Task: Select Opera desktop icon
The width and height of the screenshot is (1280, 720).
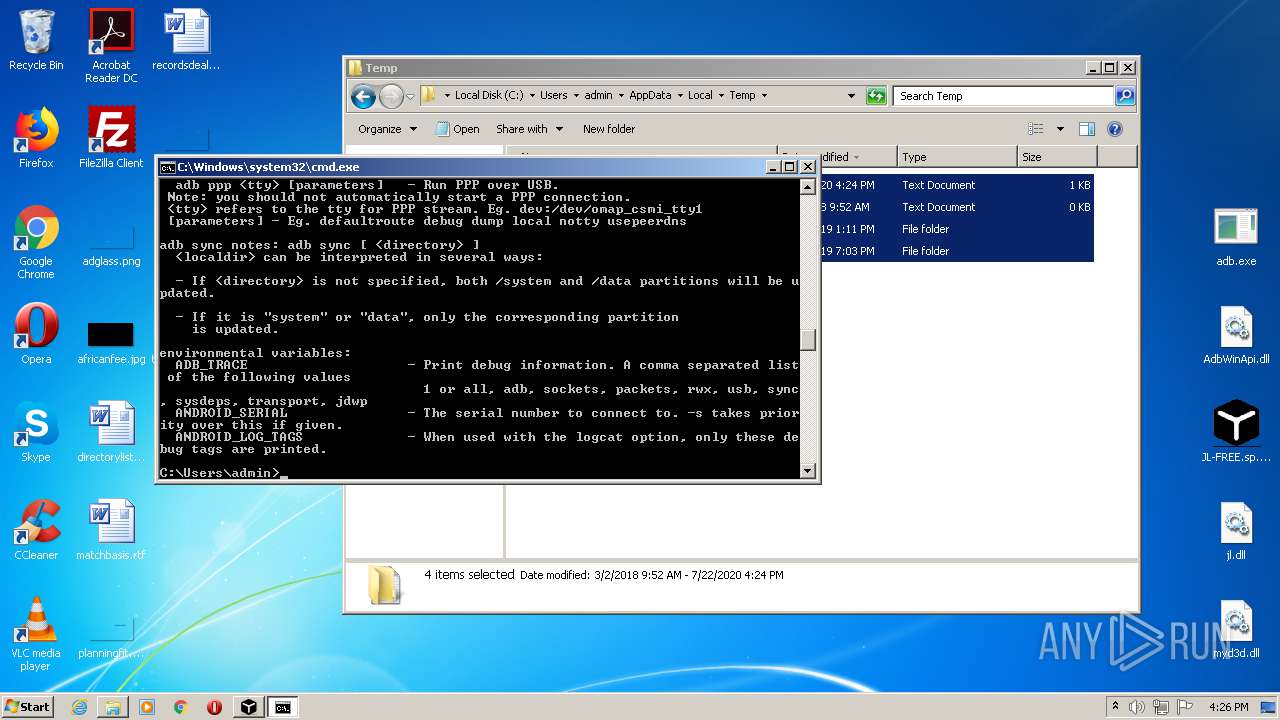Action: (x=36, y=334)
